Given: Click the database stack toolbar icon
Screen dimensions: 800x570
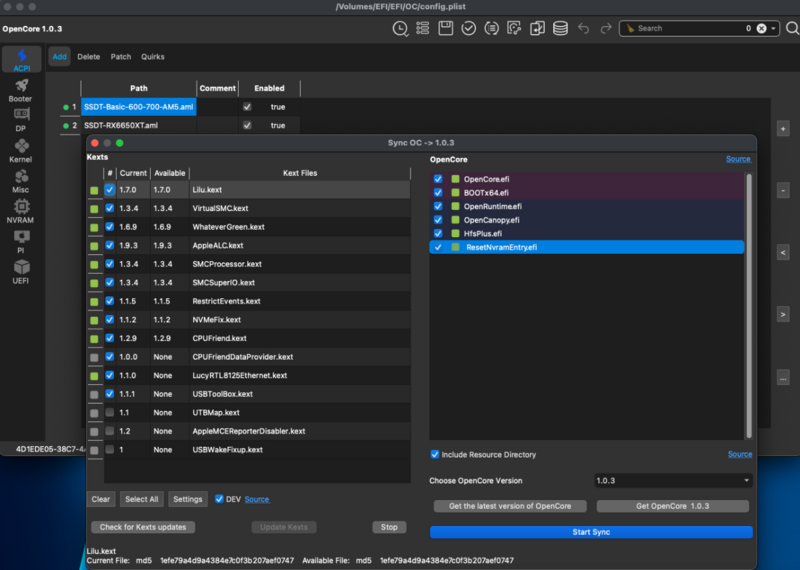Looking at the screenshot, I should [x=560, y=28].
